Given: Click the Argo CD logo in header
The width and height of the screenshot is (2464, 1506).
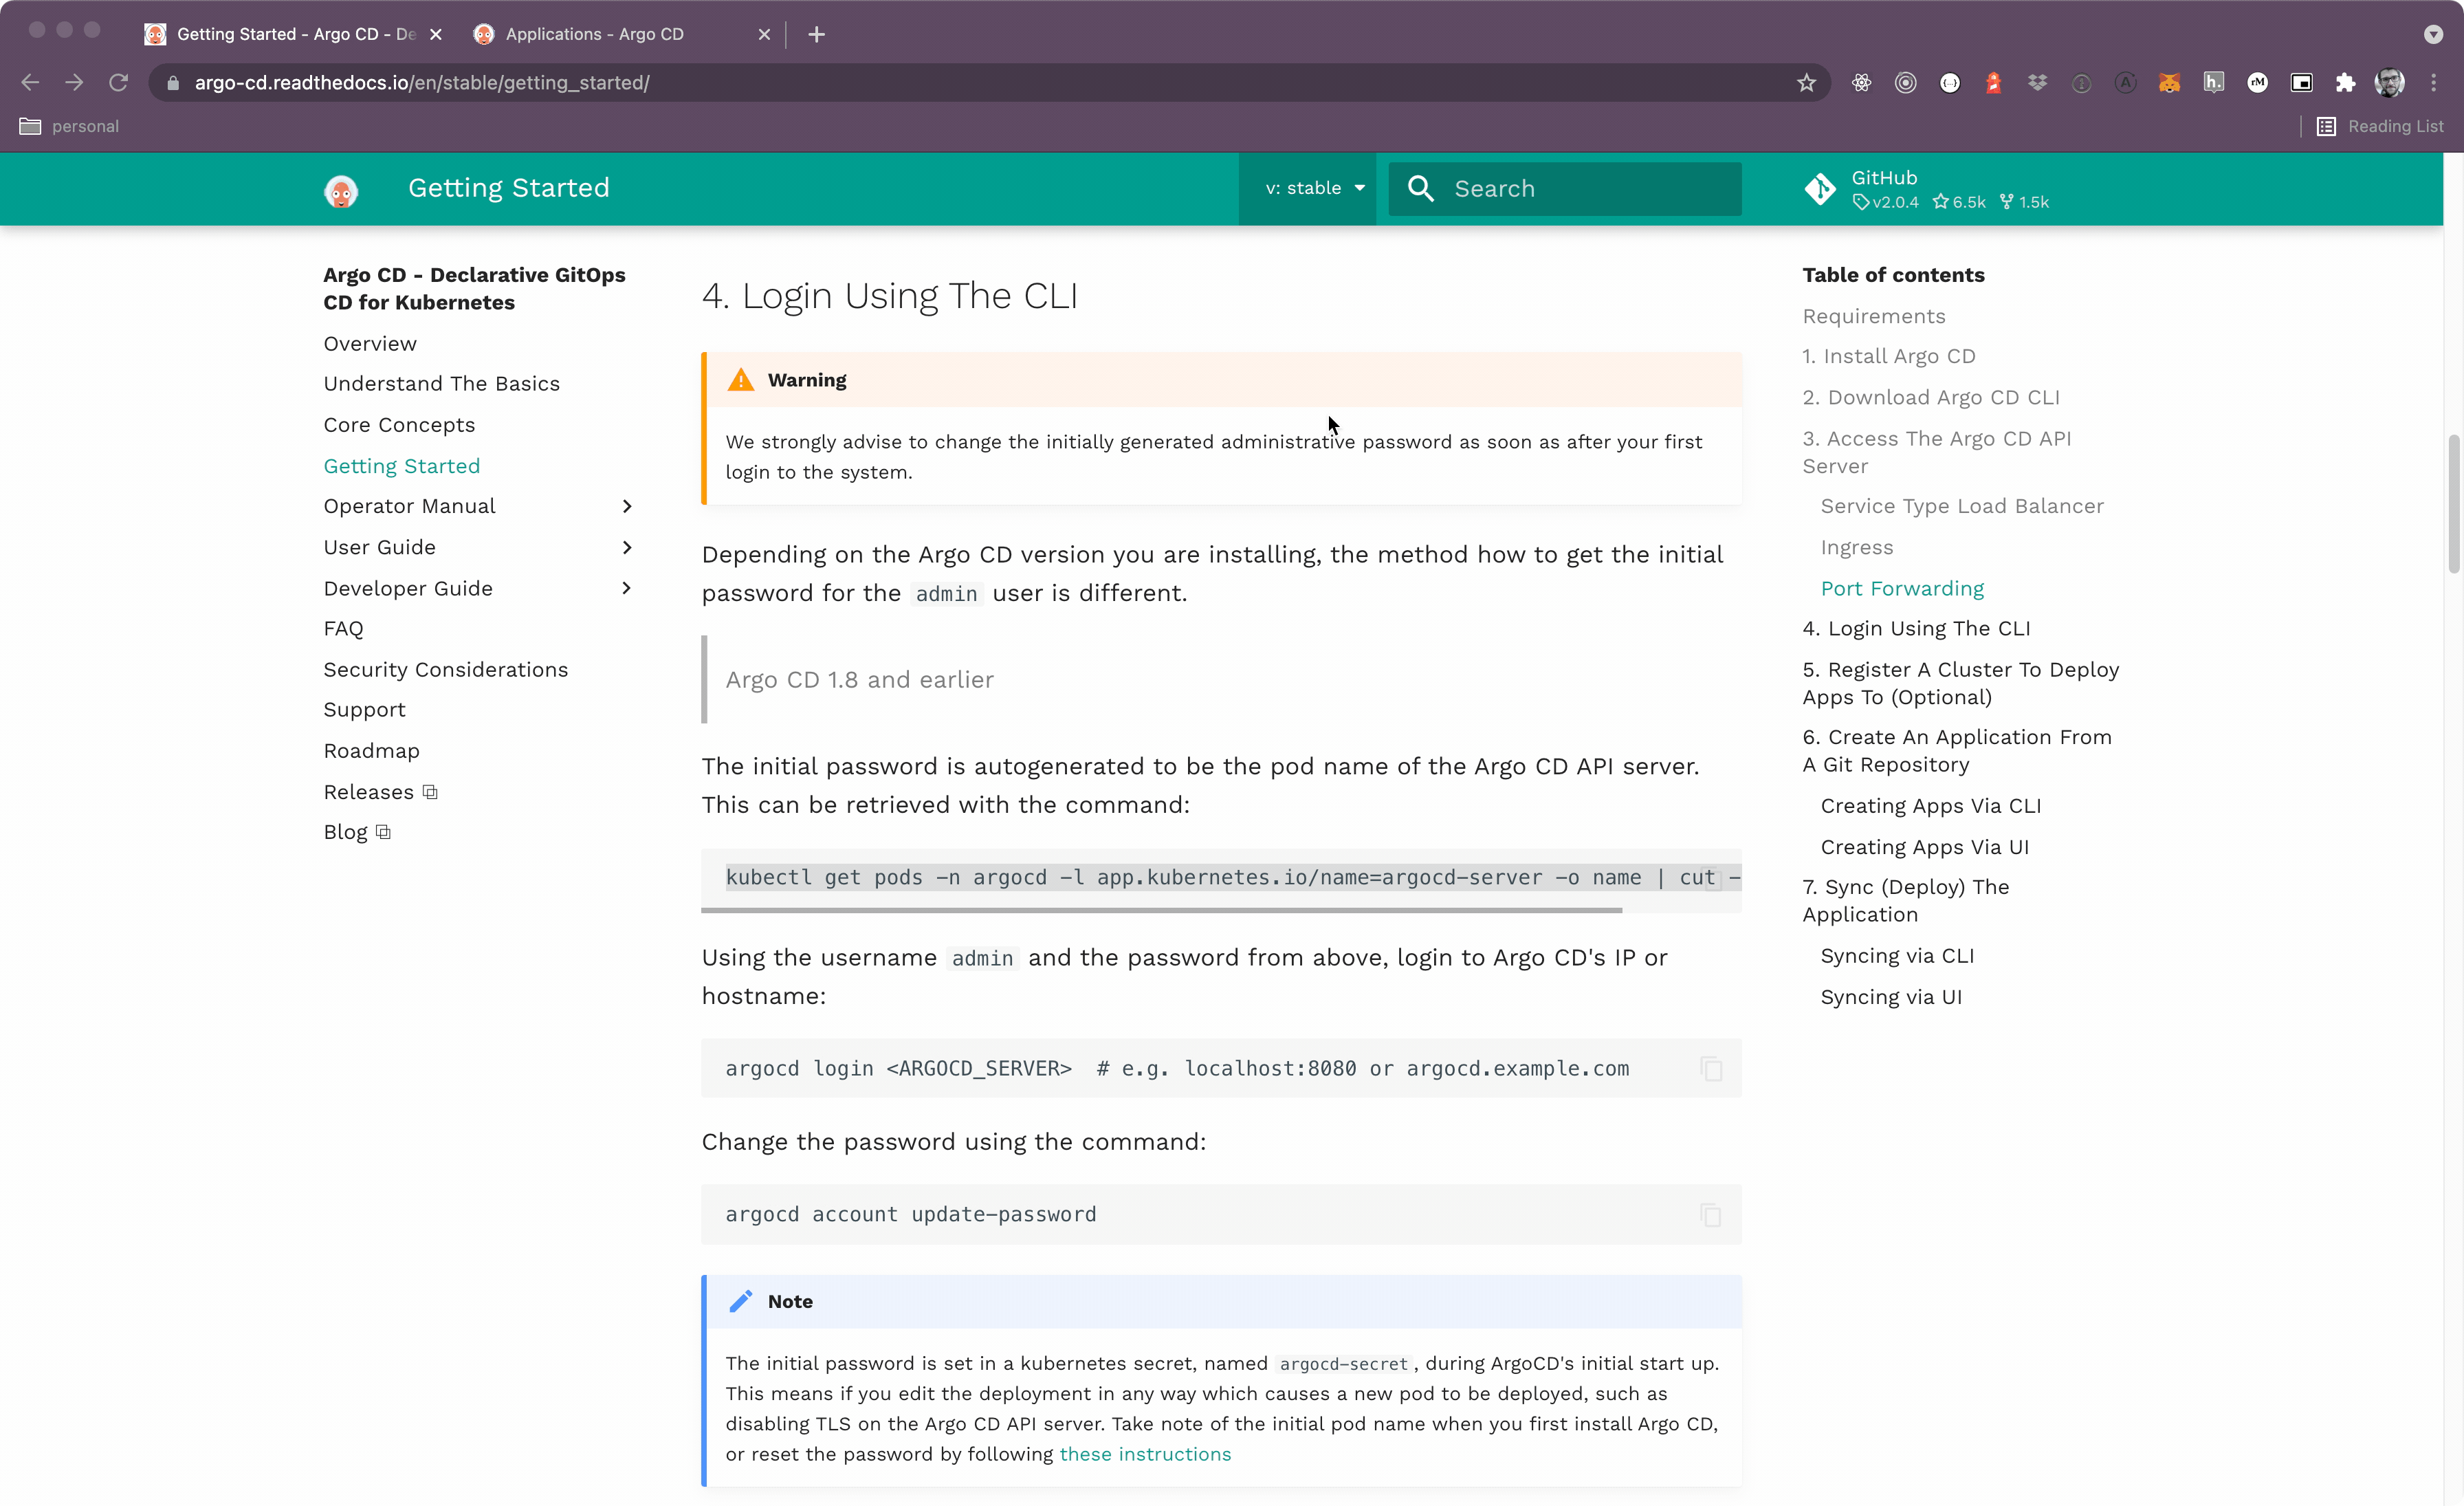Looking at the screenshot, I should pyautogui.click(x=341, y=190).
